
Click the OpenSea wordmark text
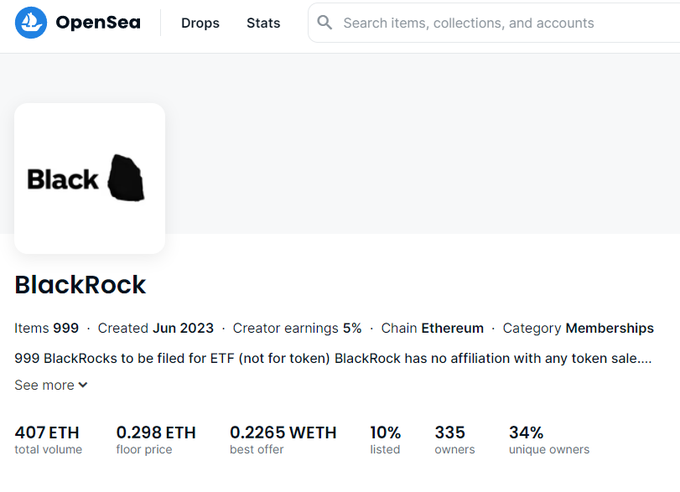(98, 23)
